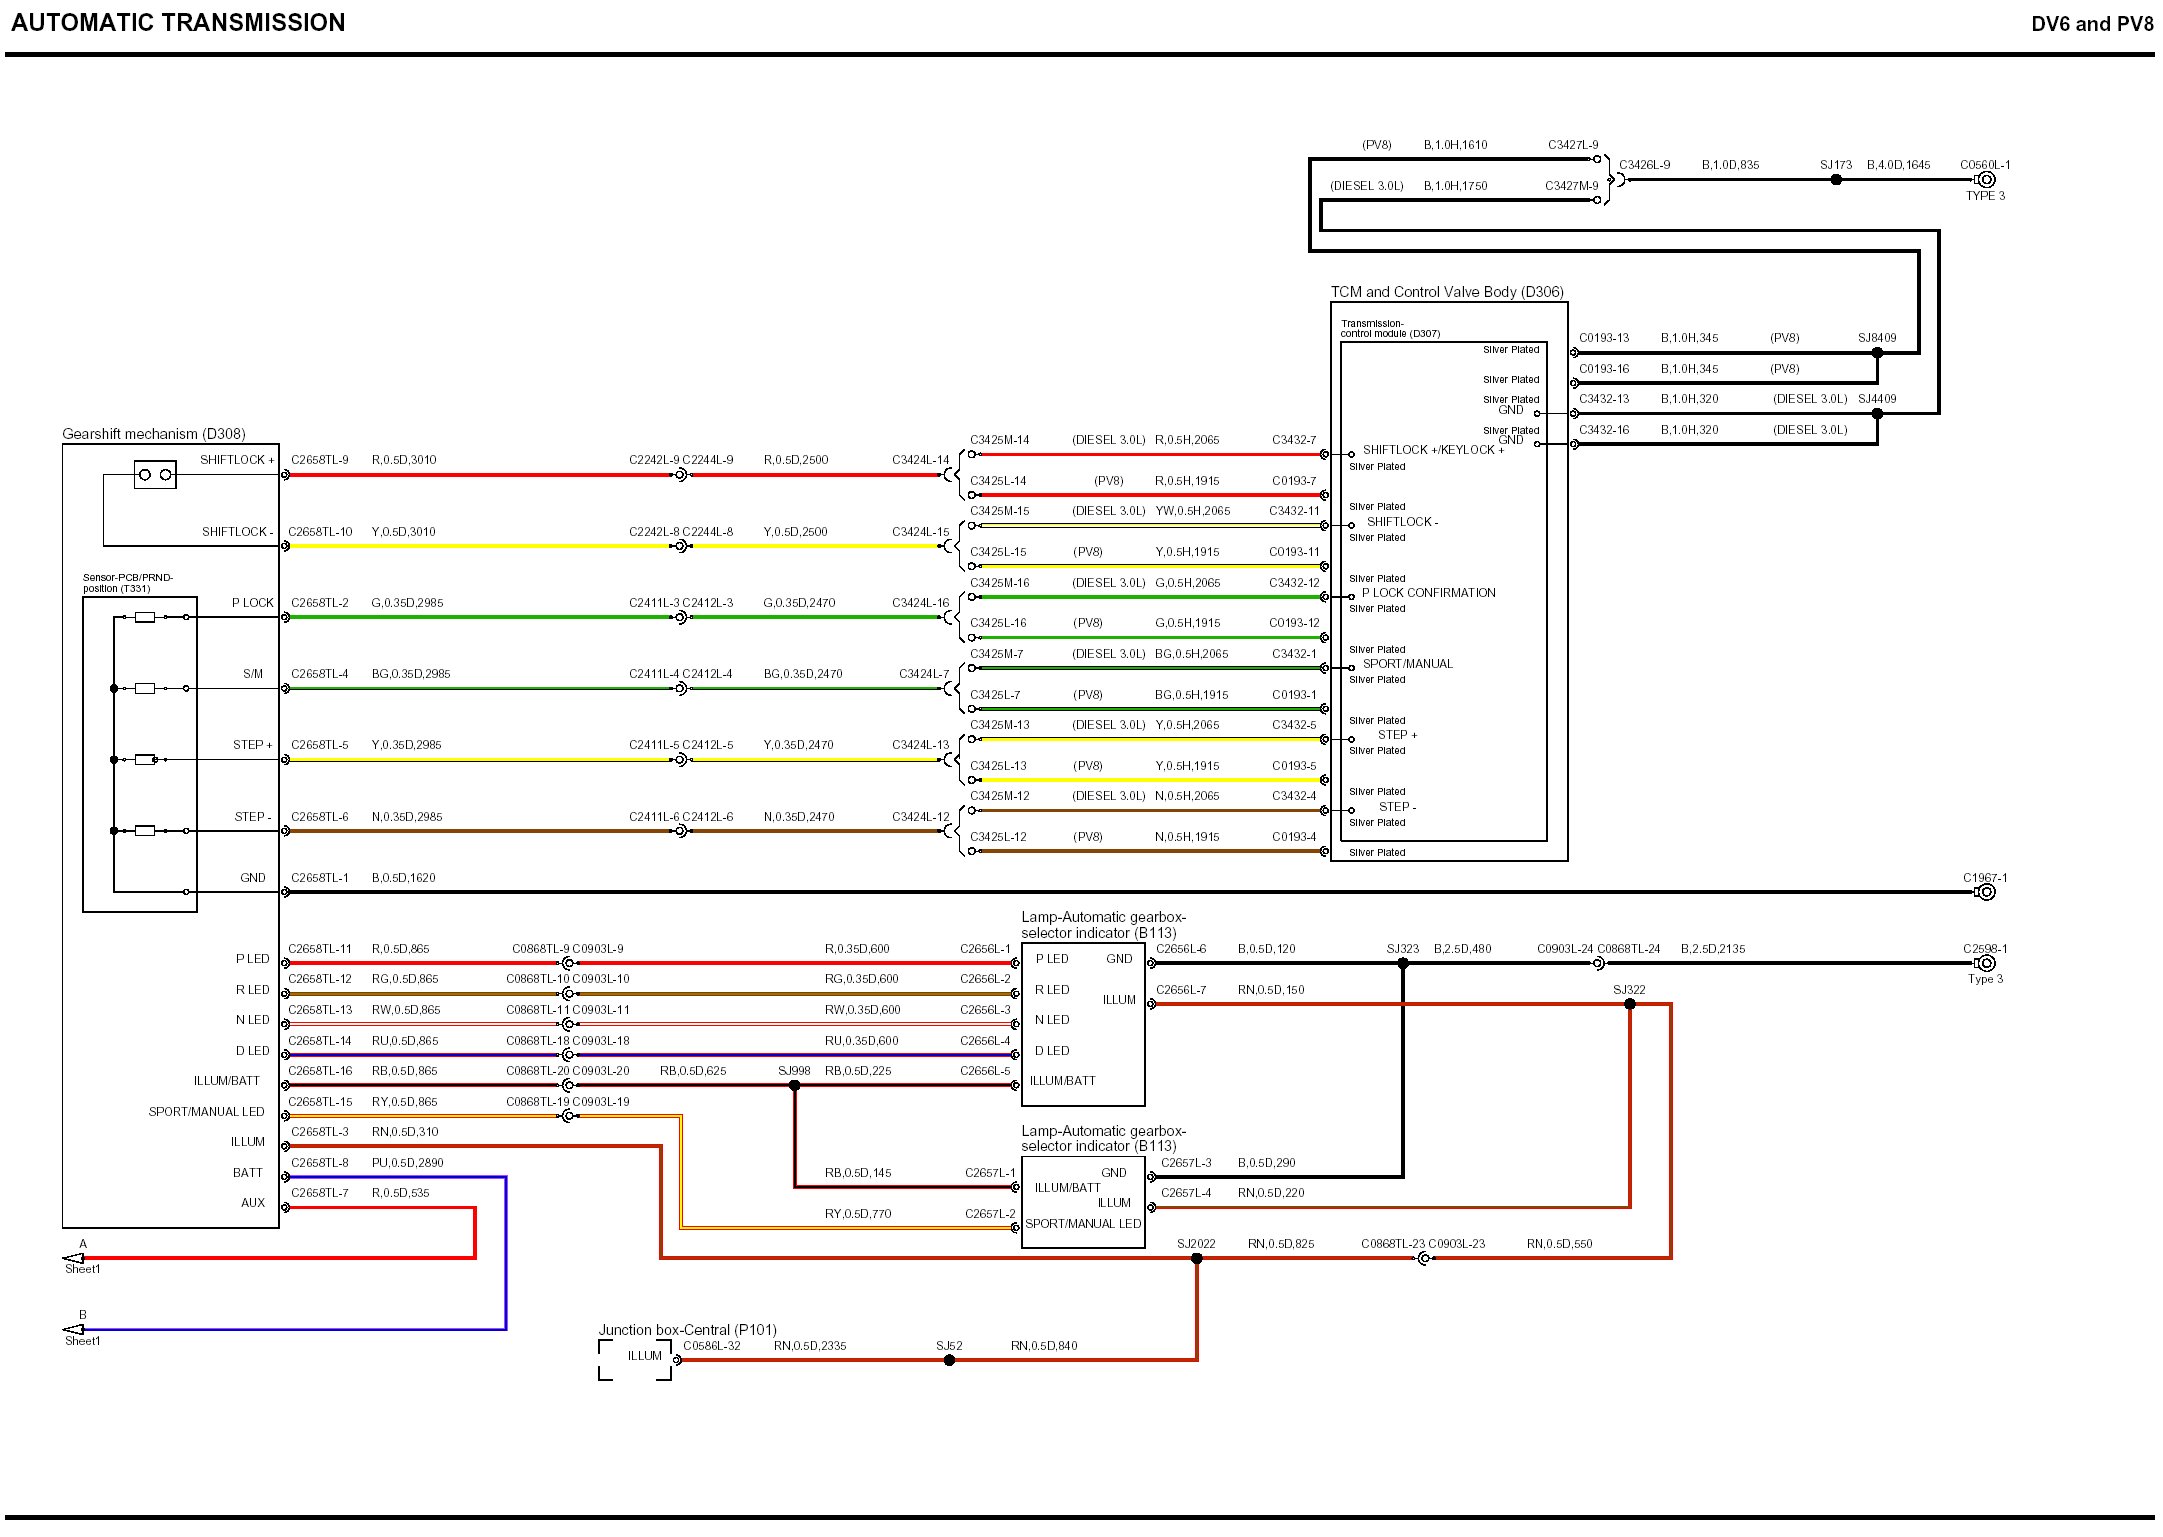The image size is (2163, 1537).
Task: Select the Sensor-PCB/PRND-position (T331) label
Action: click(128, 583)
